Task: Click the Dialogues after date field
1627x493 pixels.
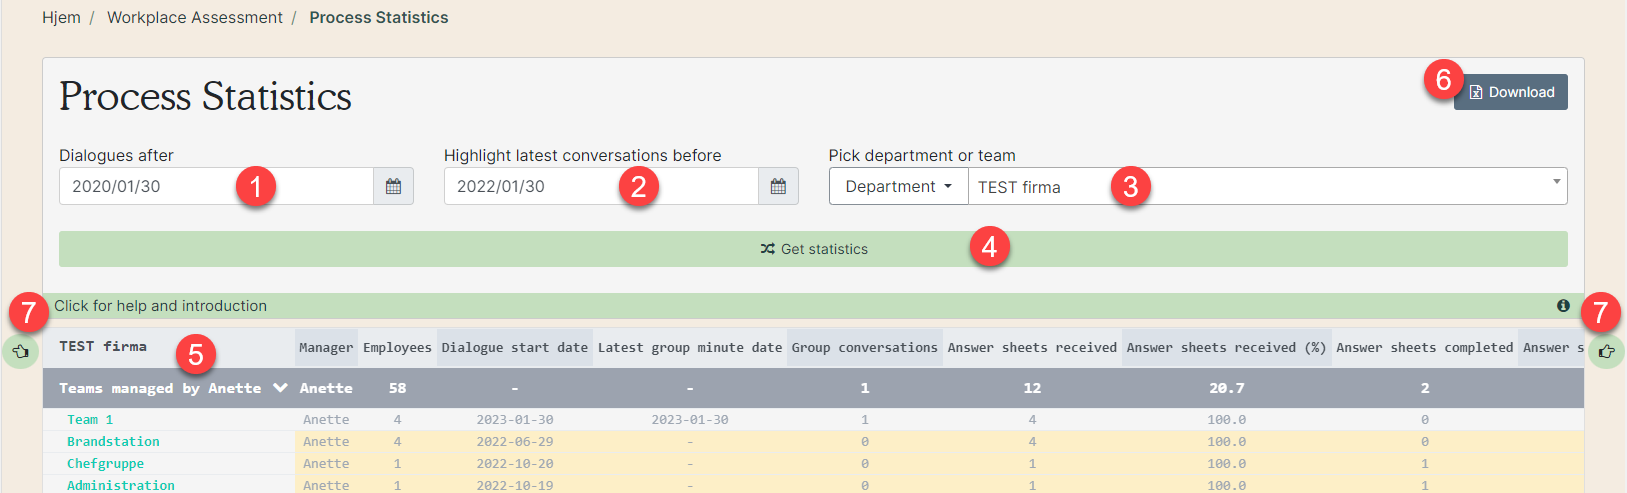Action: click(x=216, y=186)
